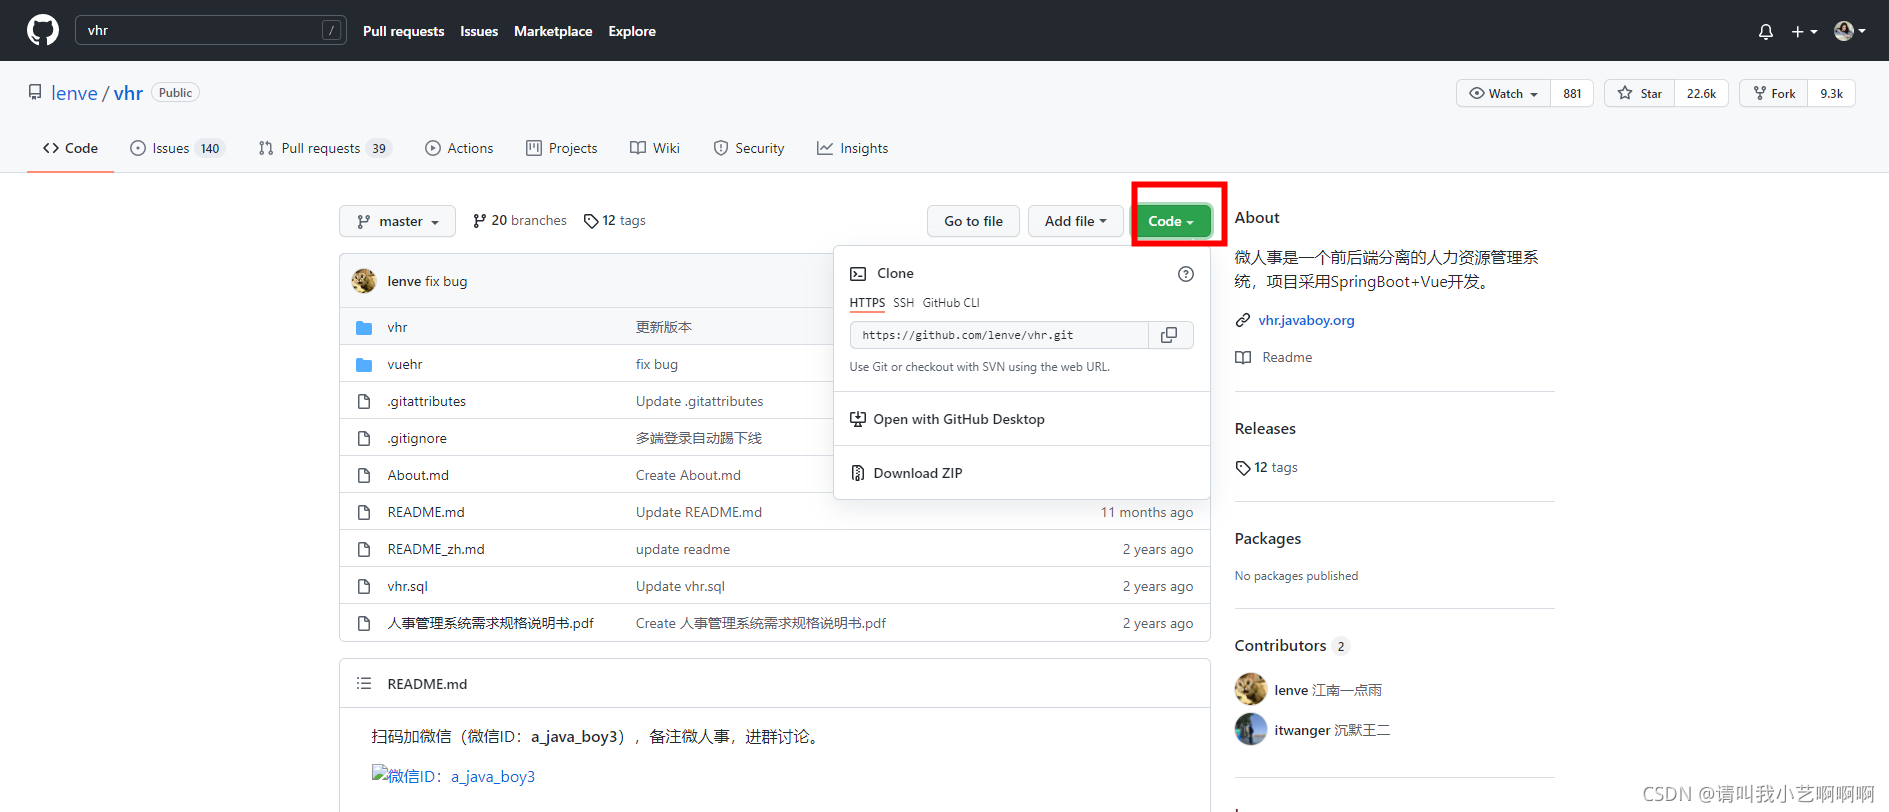Open Marketplace in top navigation

coord(553,31)
